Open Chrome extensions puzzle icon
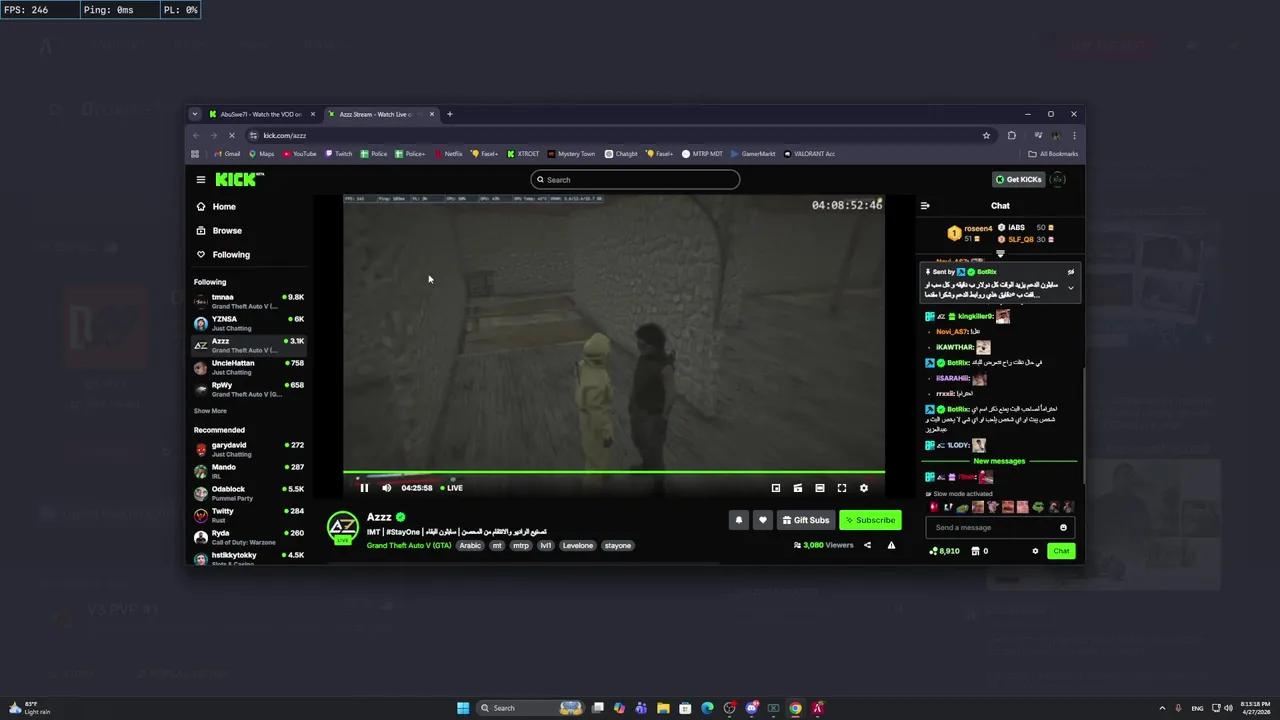 (x=1012, y=135)
